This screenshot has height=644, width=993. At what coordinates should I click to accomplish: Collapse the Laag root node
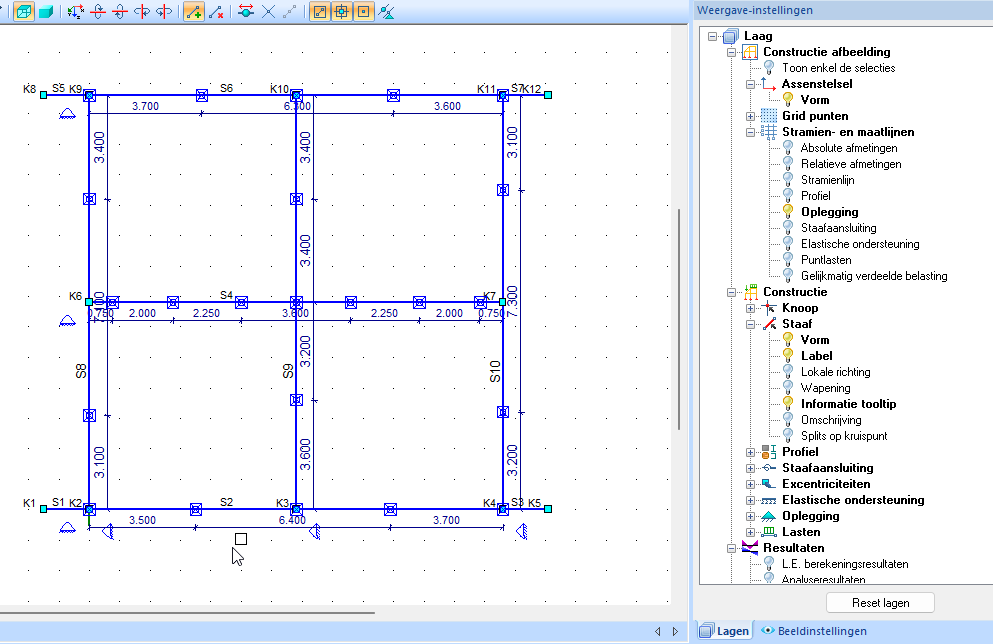click(x=712, y=36)
